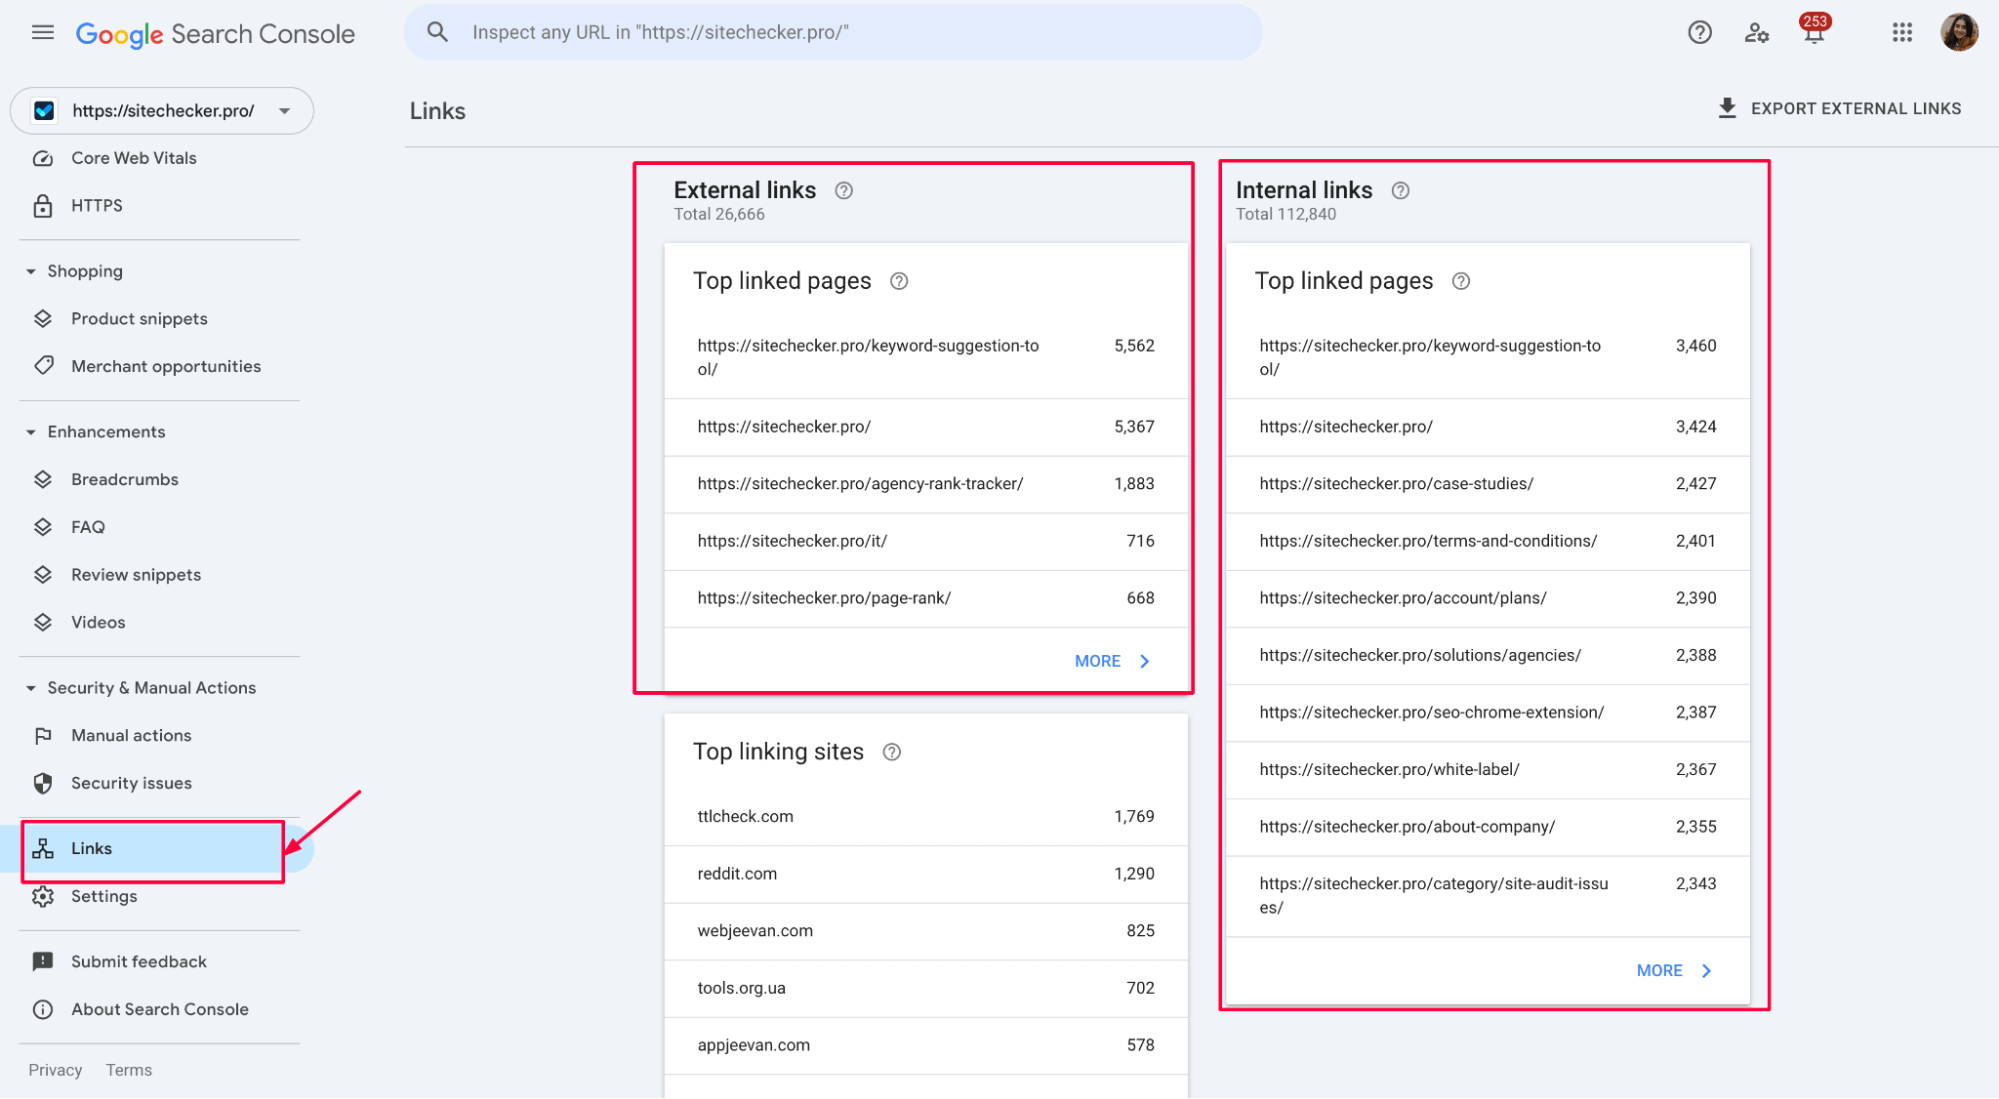Click the Merchant opportunities tag icon
Image resolution: width=1999 pixels, height=1099 pixels.
tap(43, 366)
